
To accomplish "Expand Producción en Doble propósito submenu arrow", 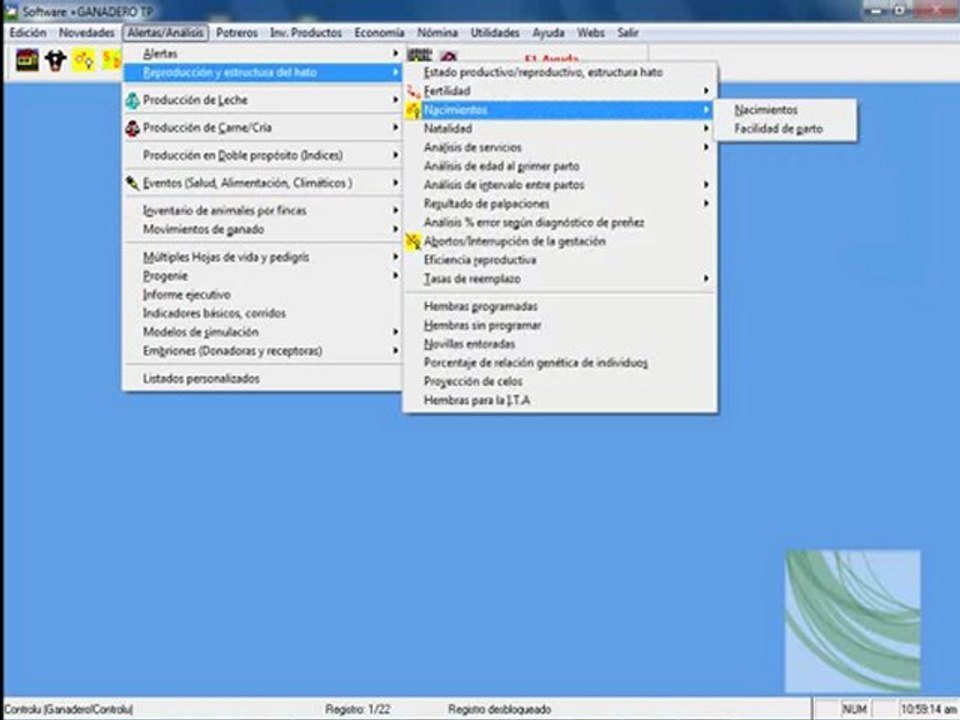I will 395,155.
